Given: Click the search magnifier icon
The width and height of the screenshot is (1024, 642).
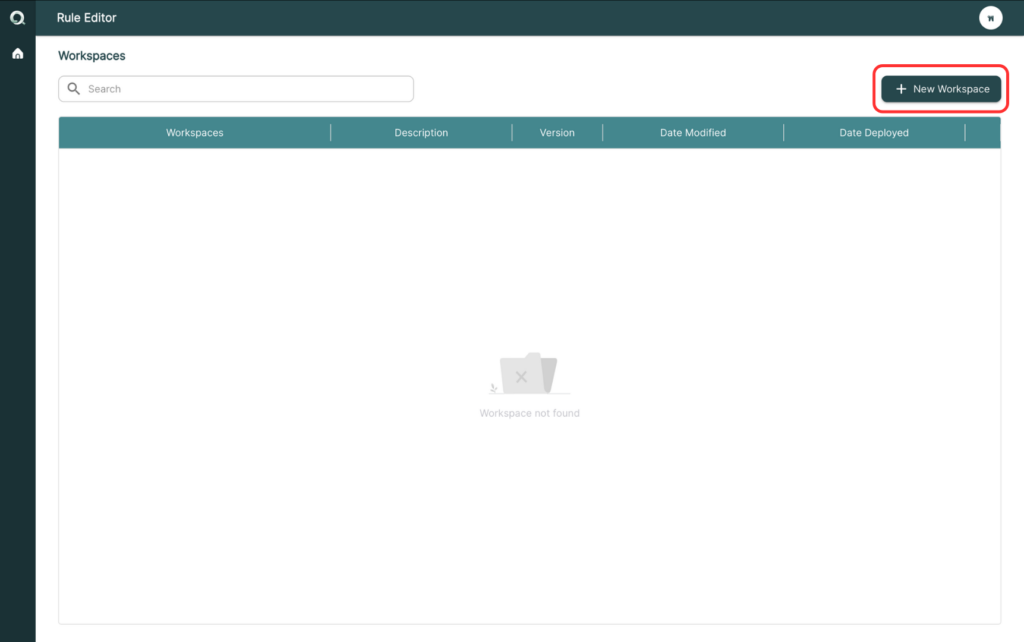Looking at the screenshot, I should pyautogui.click(x=74, y=88).
